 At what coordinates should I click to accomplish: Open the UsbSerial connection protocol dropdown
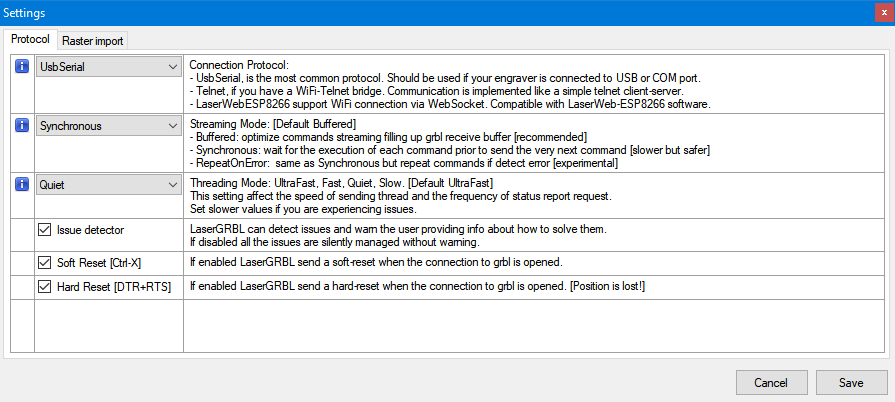pyautogui.click(x=108, y=67)
